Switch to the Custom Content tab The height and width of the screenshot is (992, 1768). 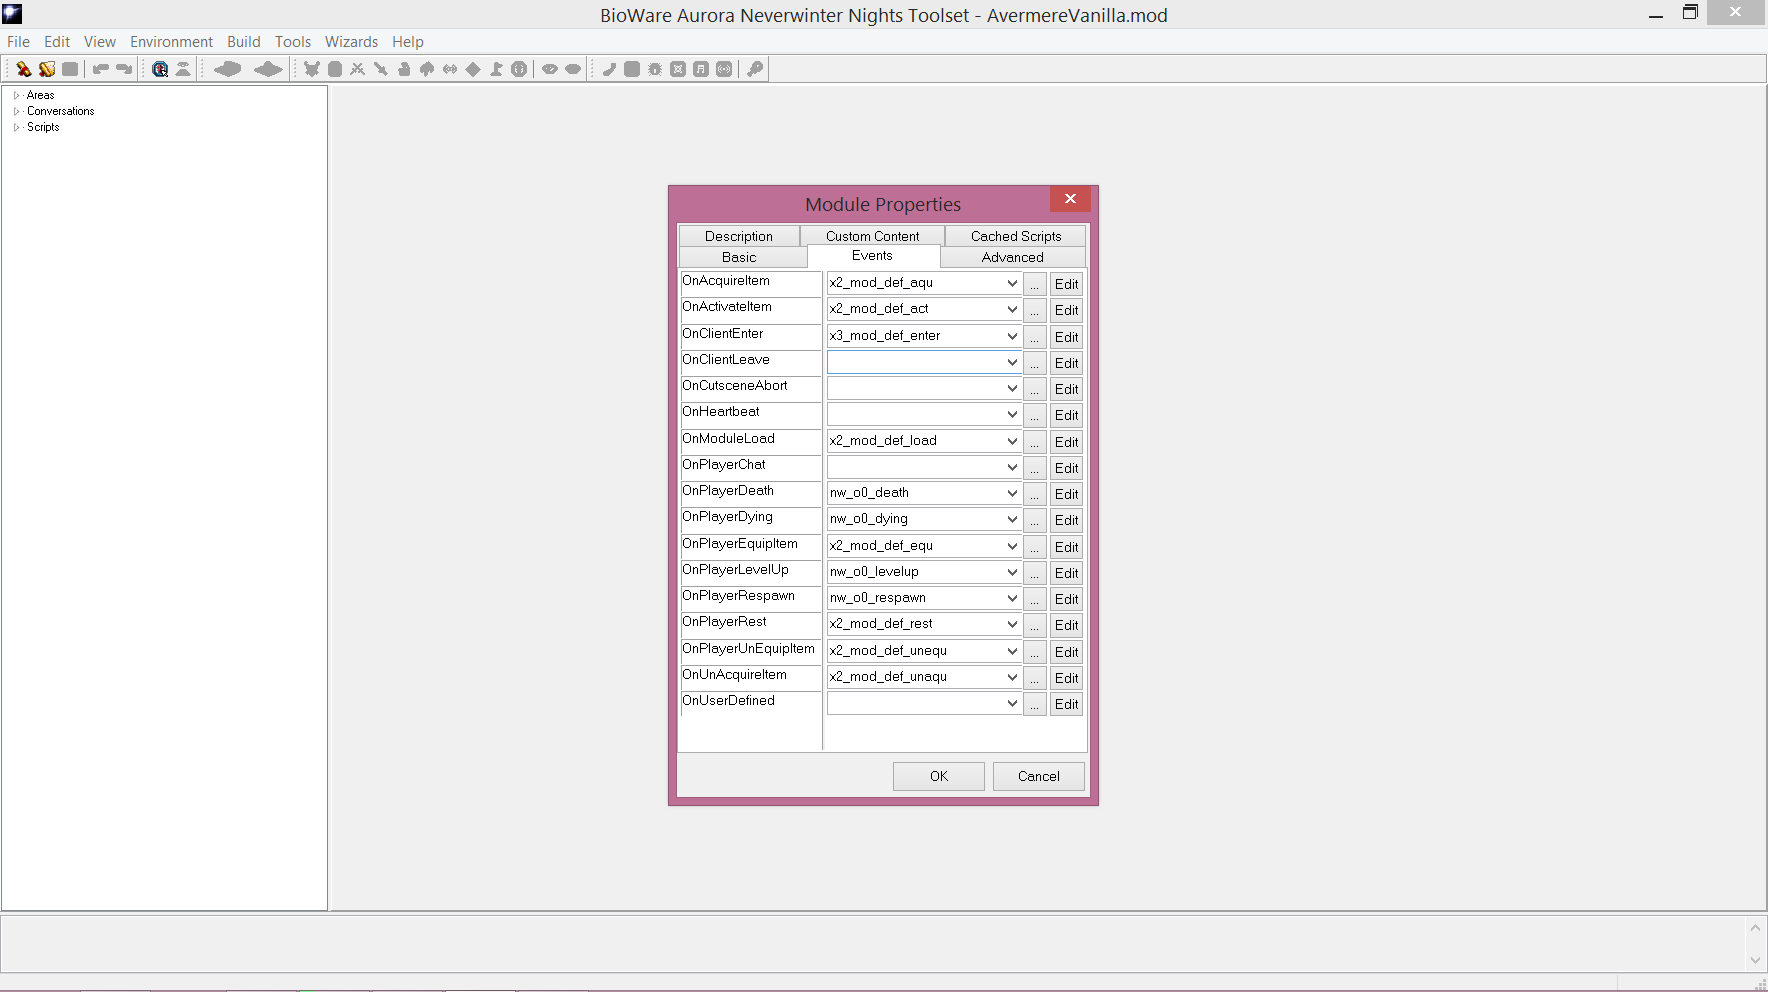click(x=873, y=236)
